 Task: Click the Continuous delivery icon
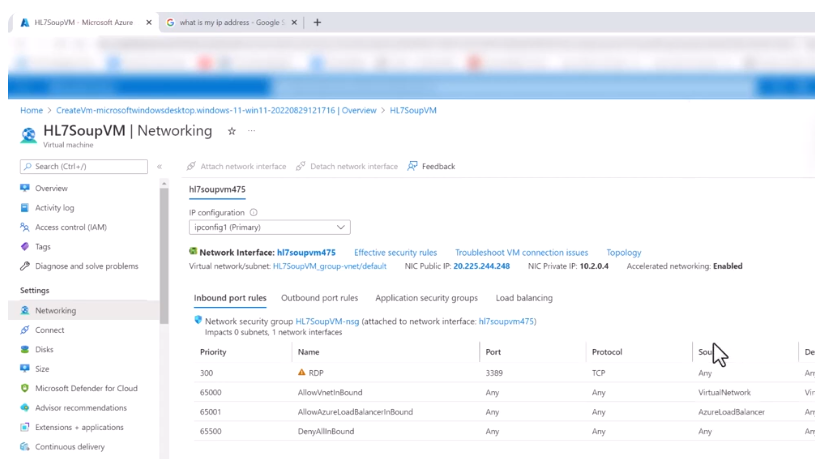coord(24,447)
